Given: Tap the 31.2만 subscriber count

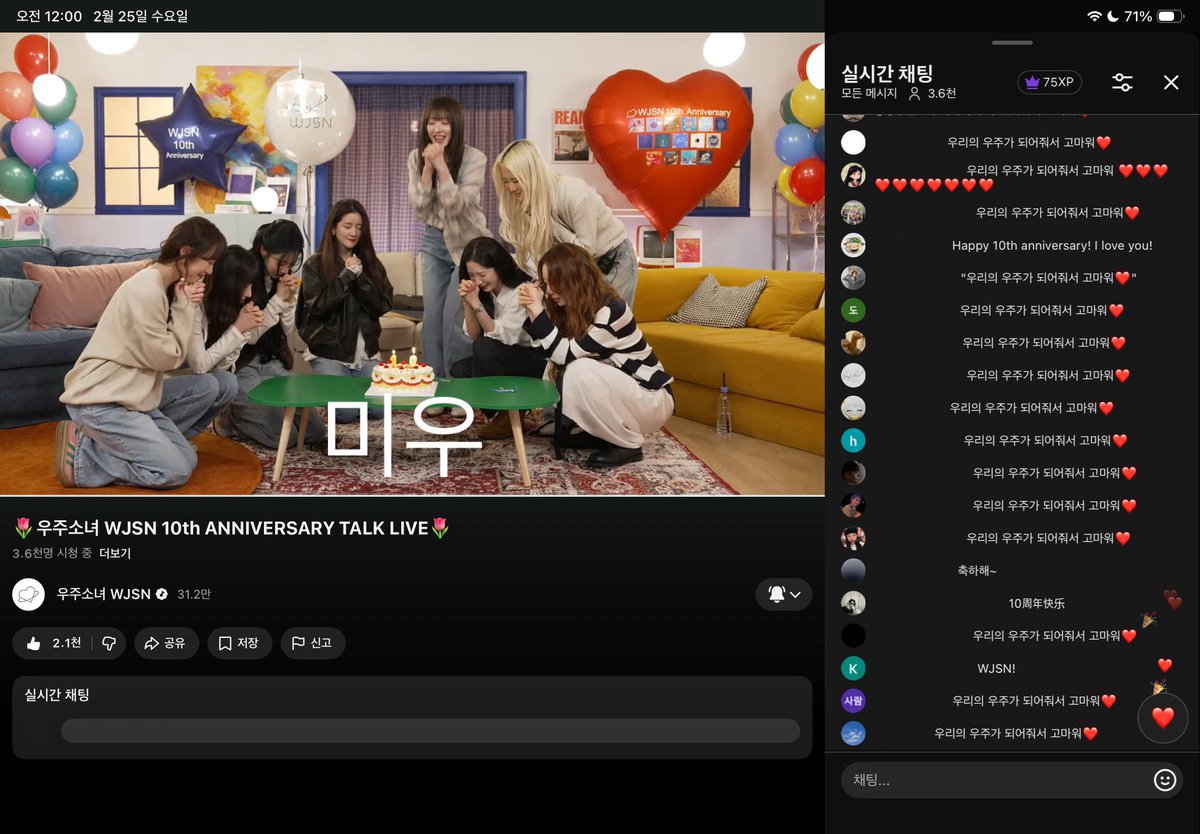Looking at the screenshot, I should tap(194, 594).
